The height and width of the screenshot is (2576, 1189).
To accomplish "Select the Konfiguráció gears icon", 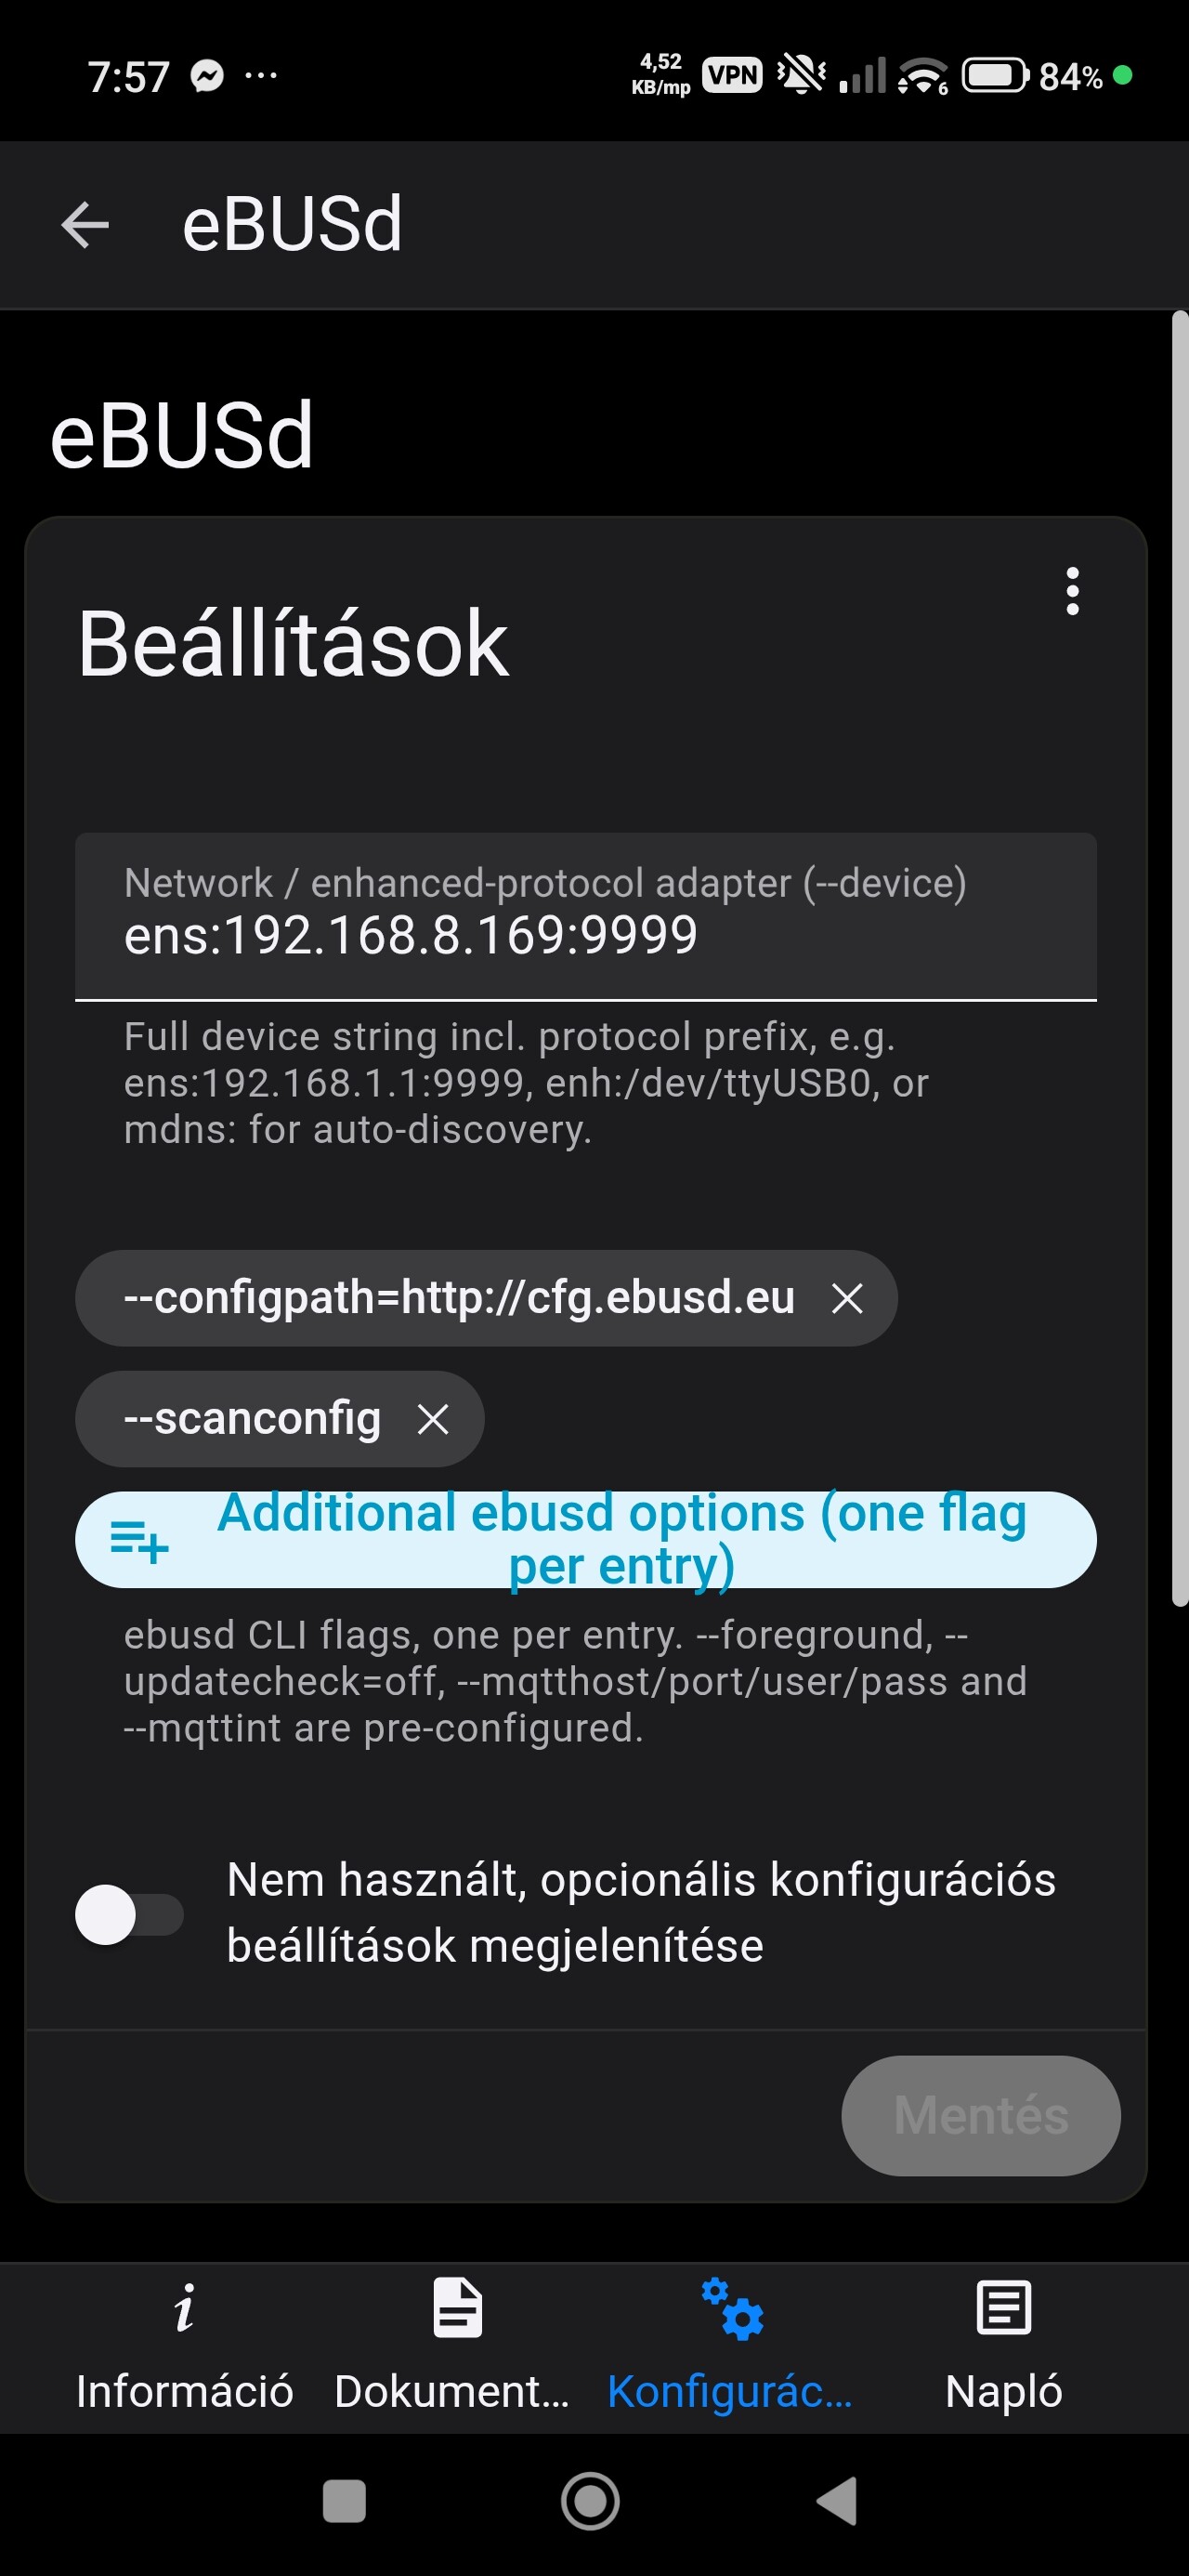I will pyautogui.click(x=732, y=2310).
